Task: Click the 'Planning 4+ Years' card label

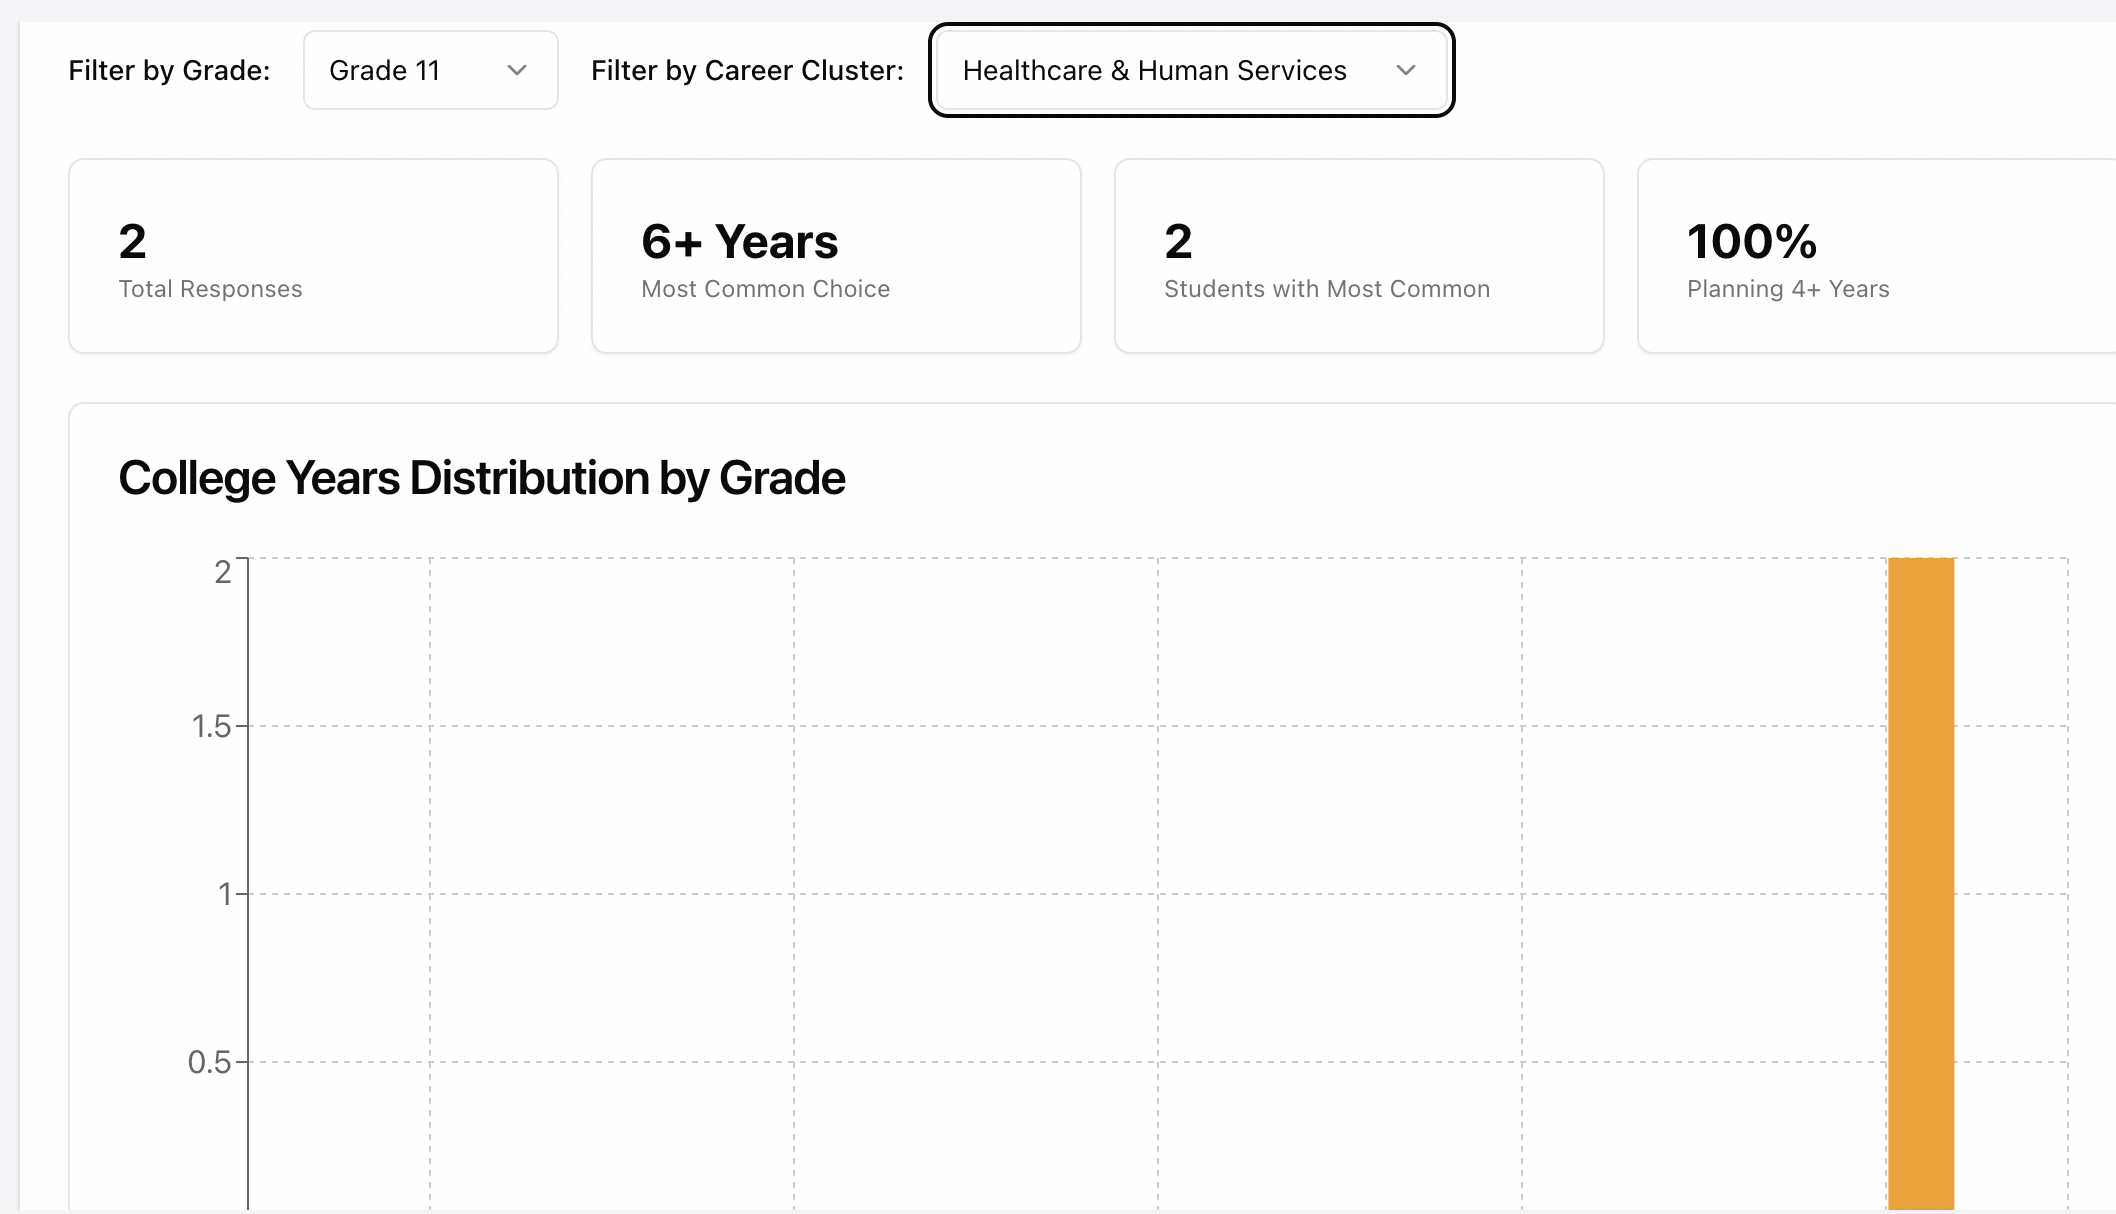Action: pyautogui.click(x=1787, y=289)
